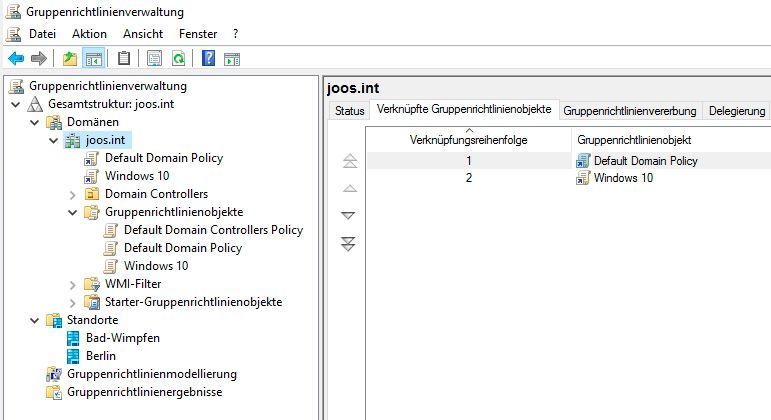Click the clipboard toolbar icon
The height and width of the screenshot is (420, 771).
pos(123,59)
